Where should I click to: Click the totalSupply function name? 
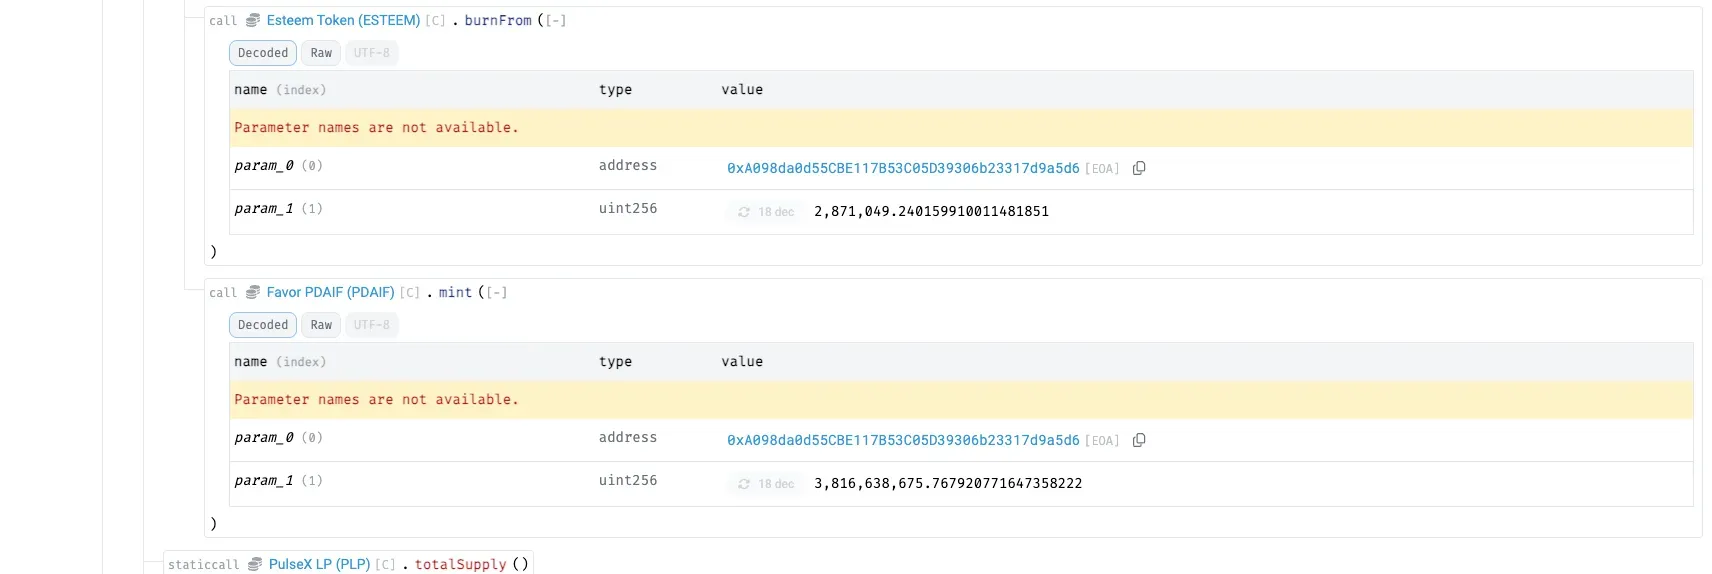[x=460, y=564]
